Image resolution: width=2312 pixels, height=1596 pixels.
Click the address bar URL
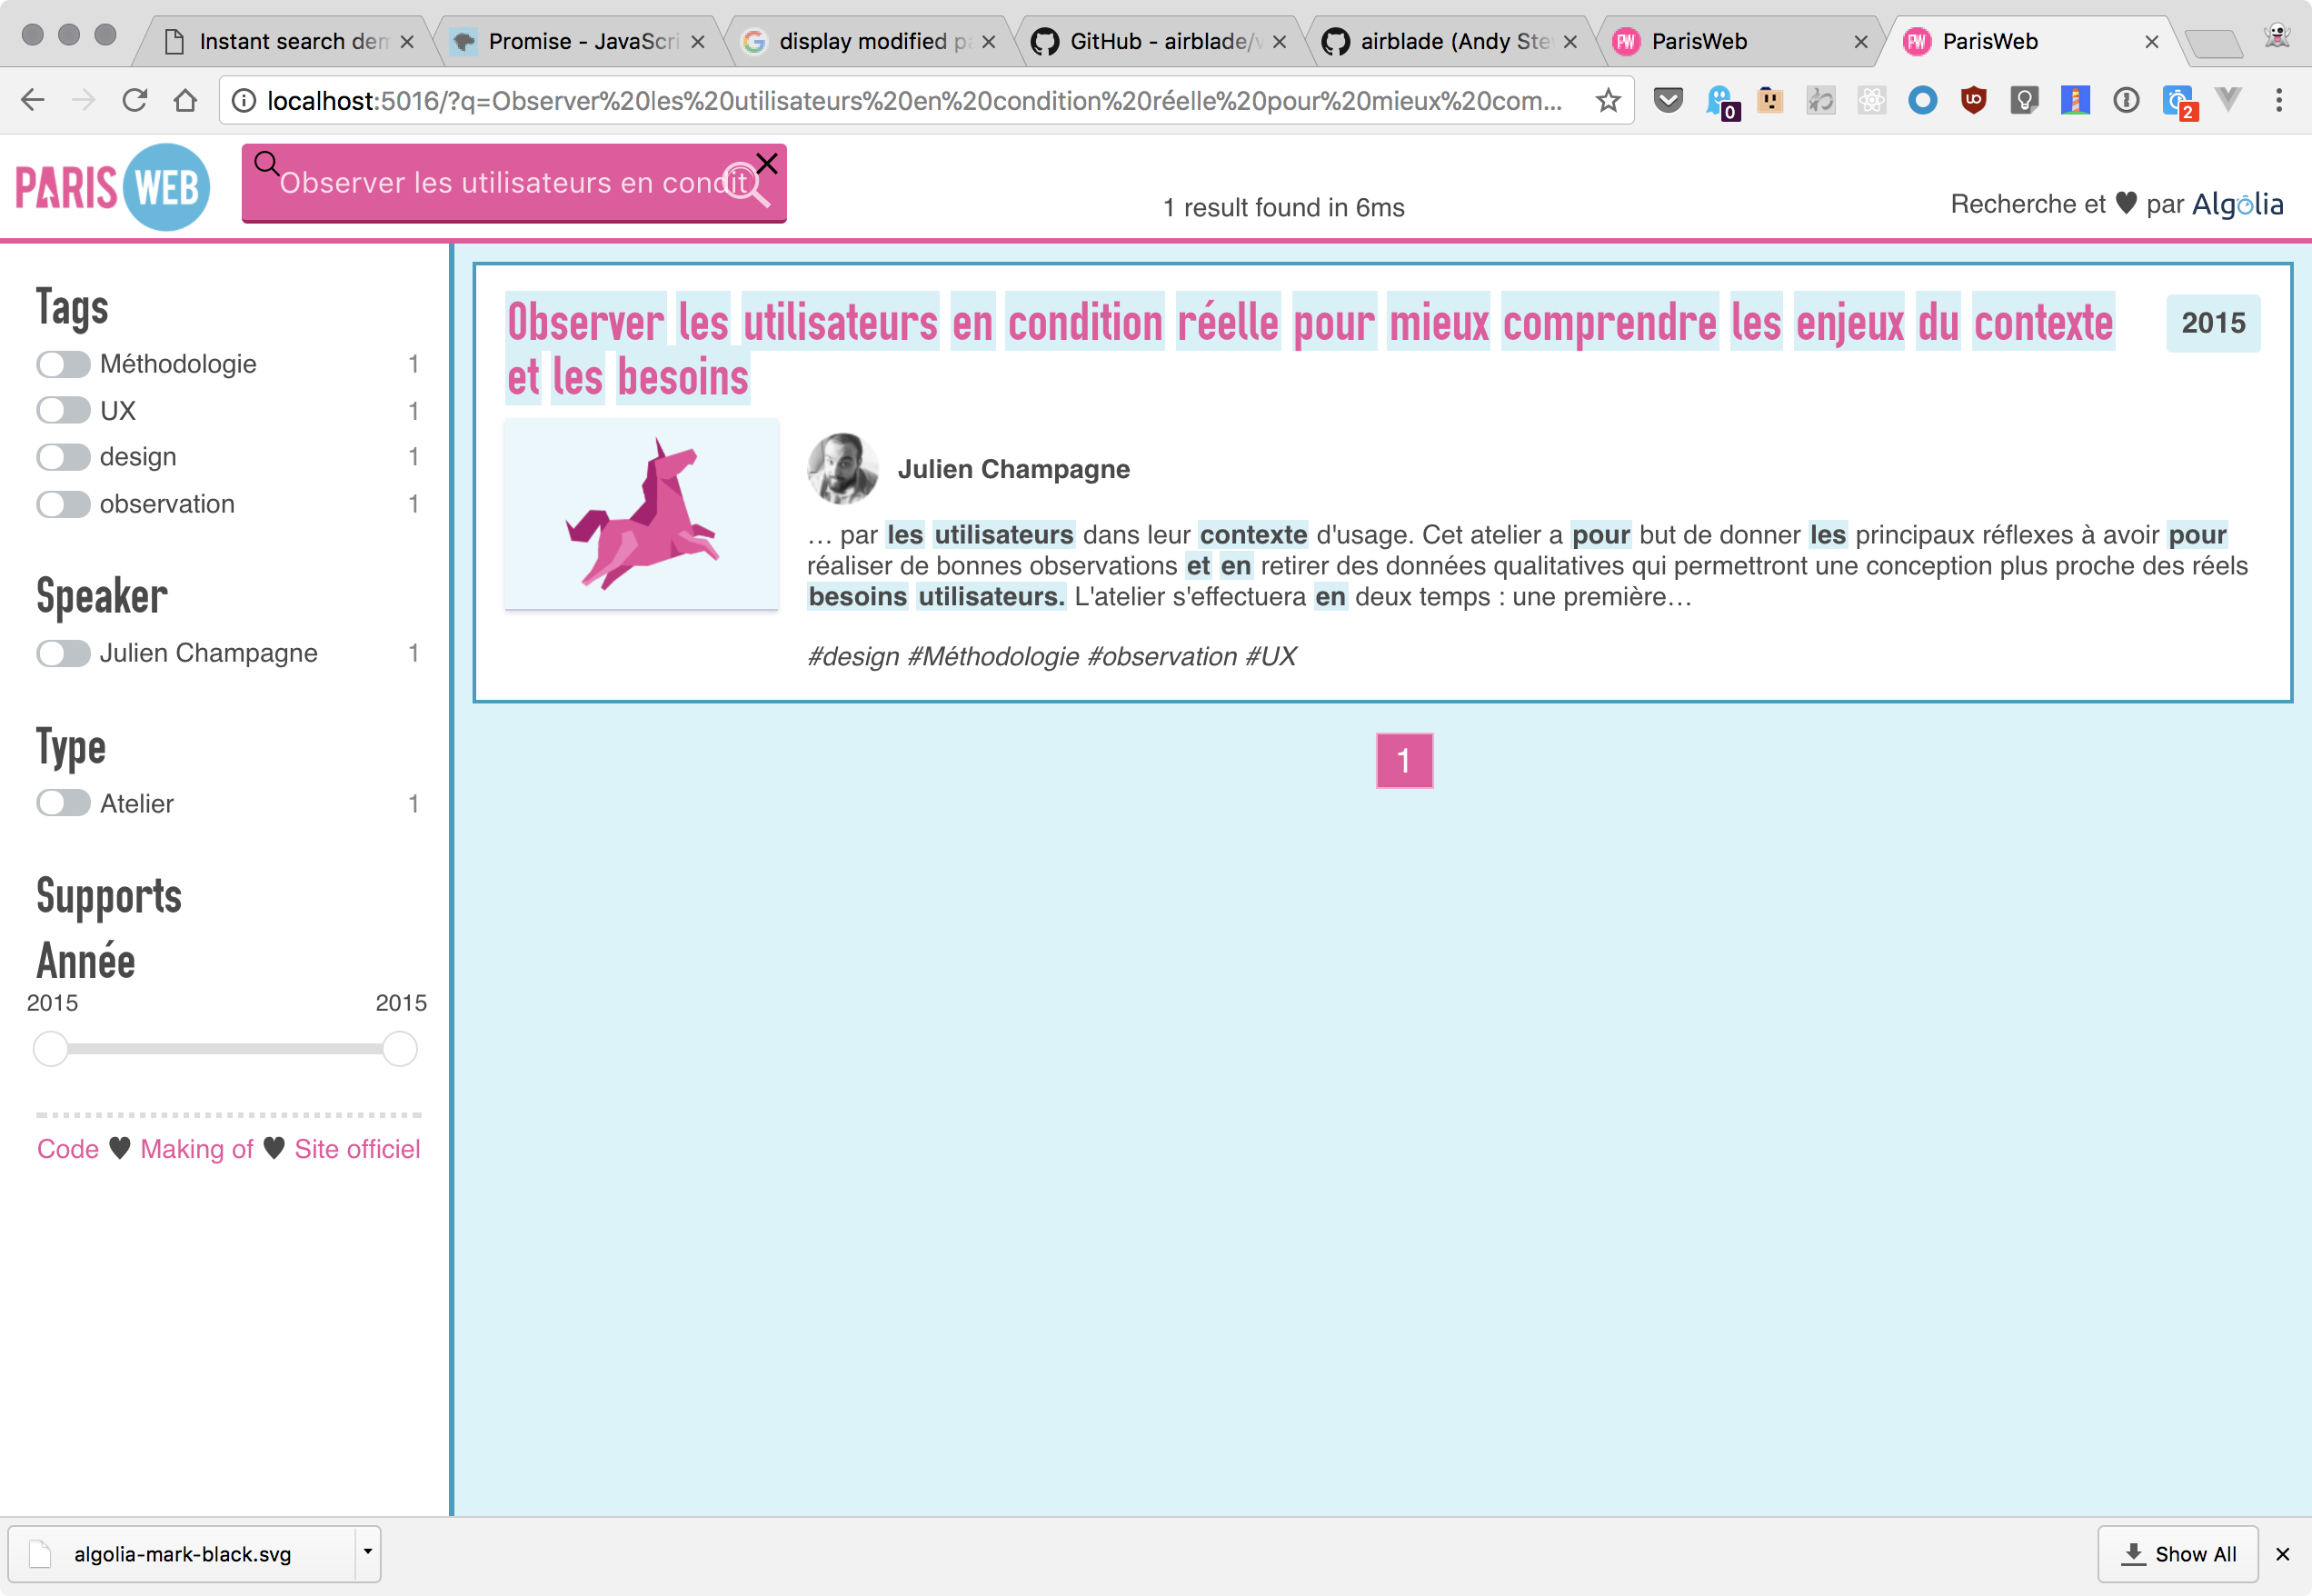[x=915, y=100]
